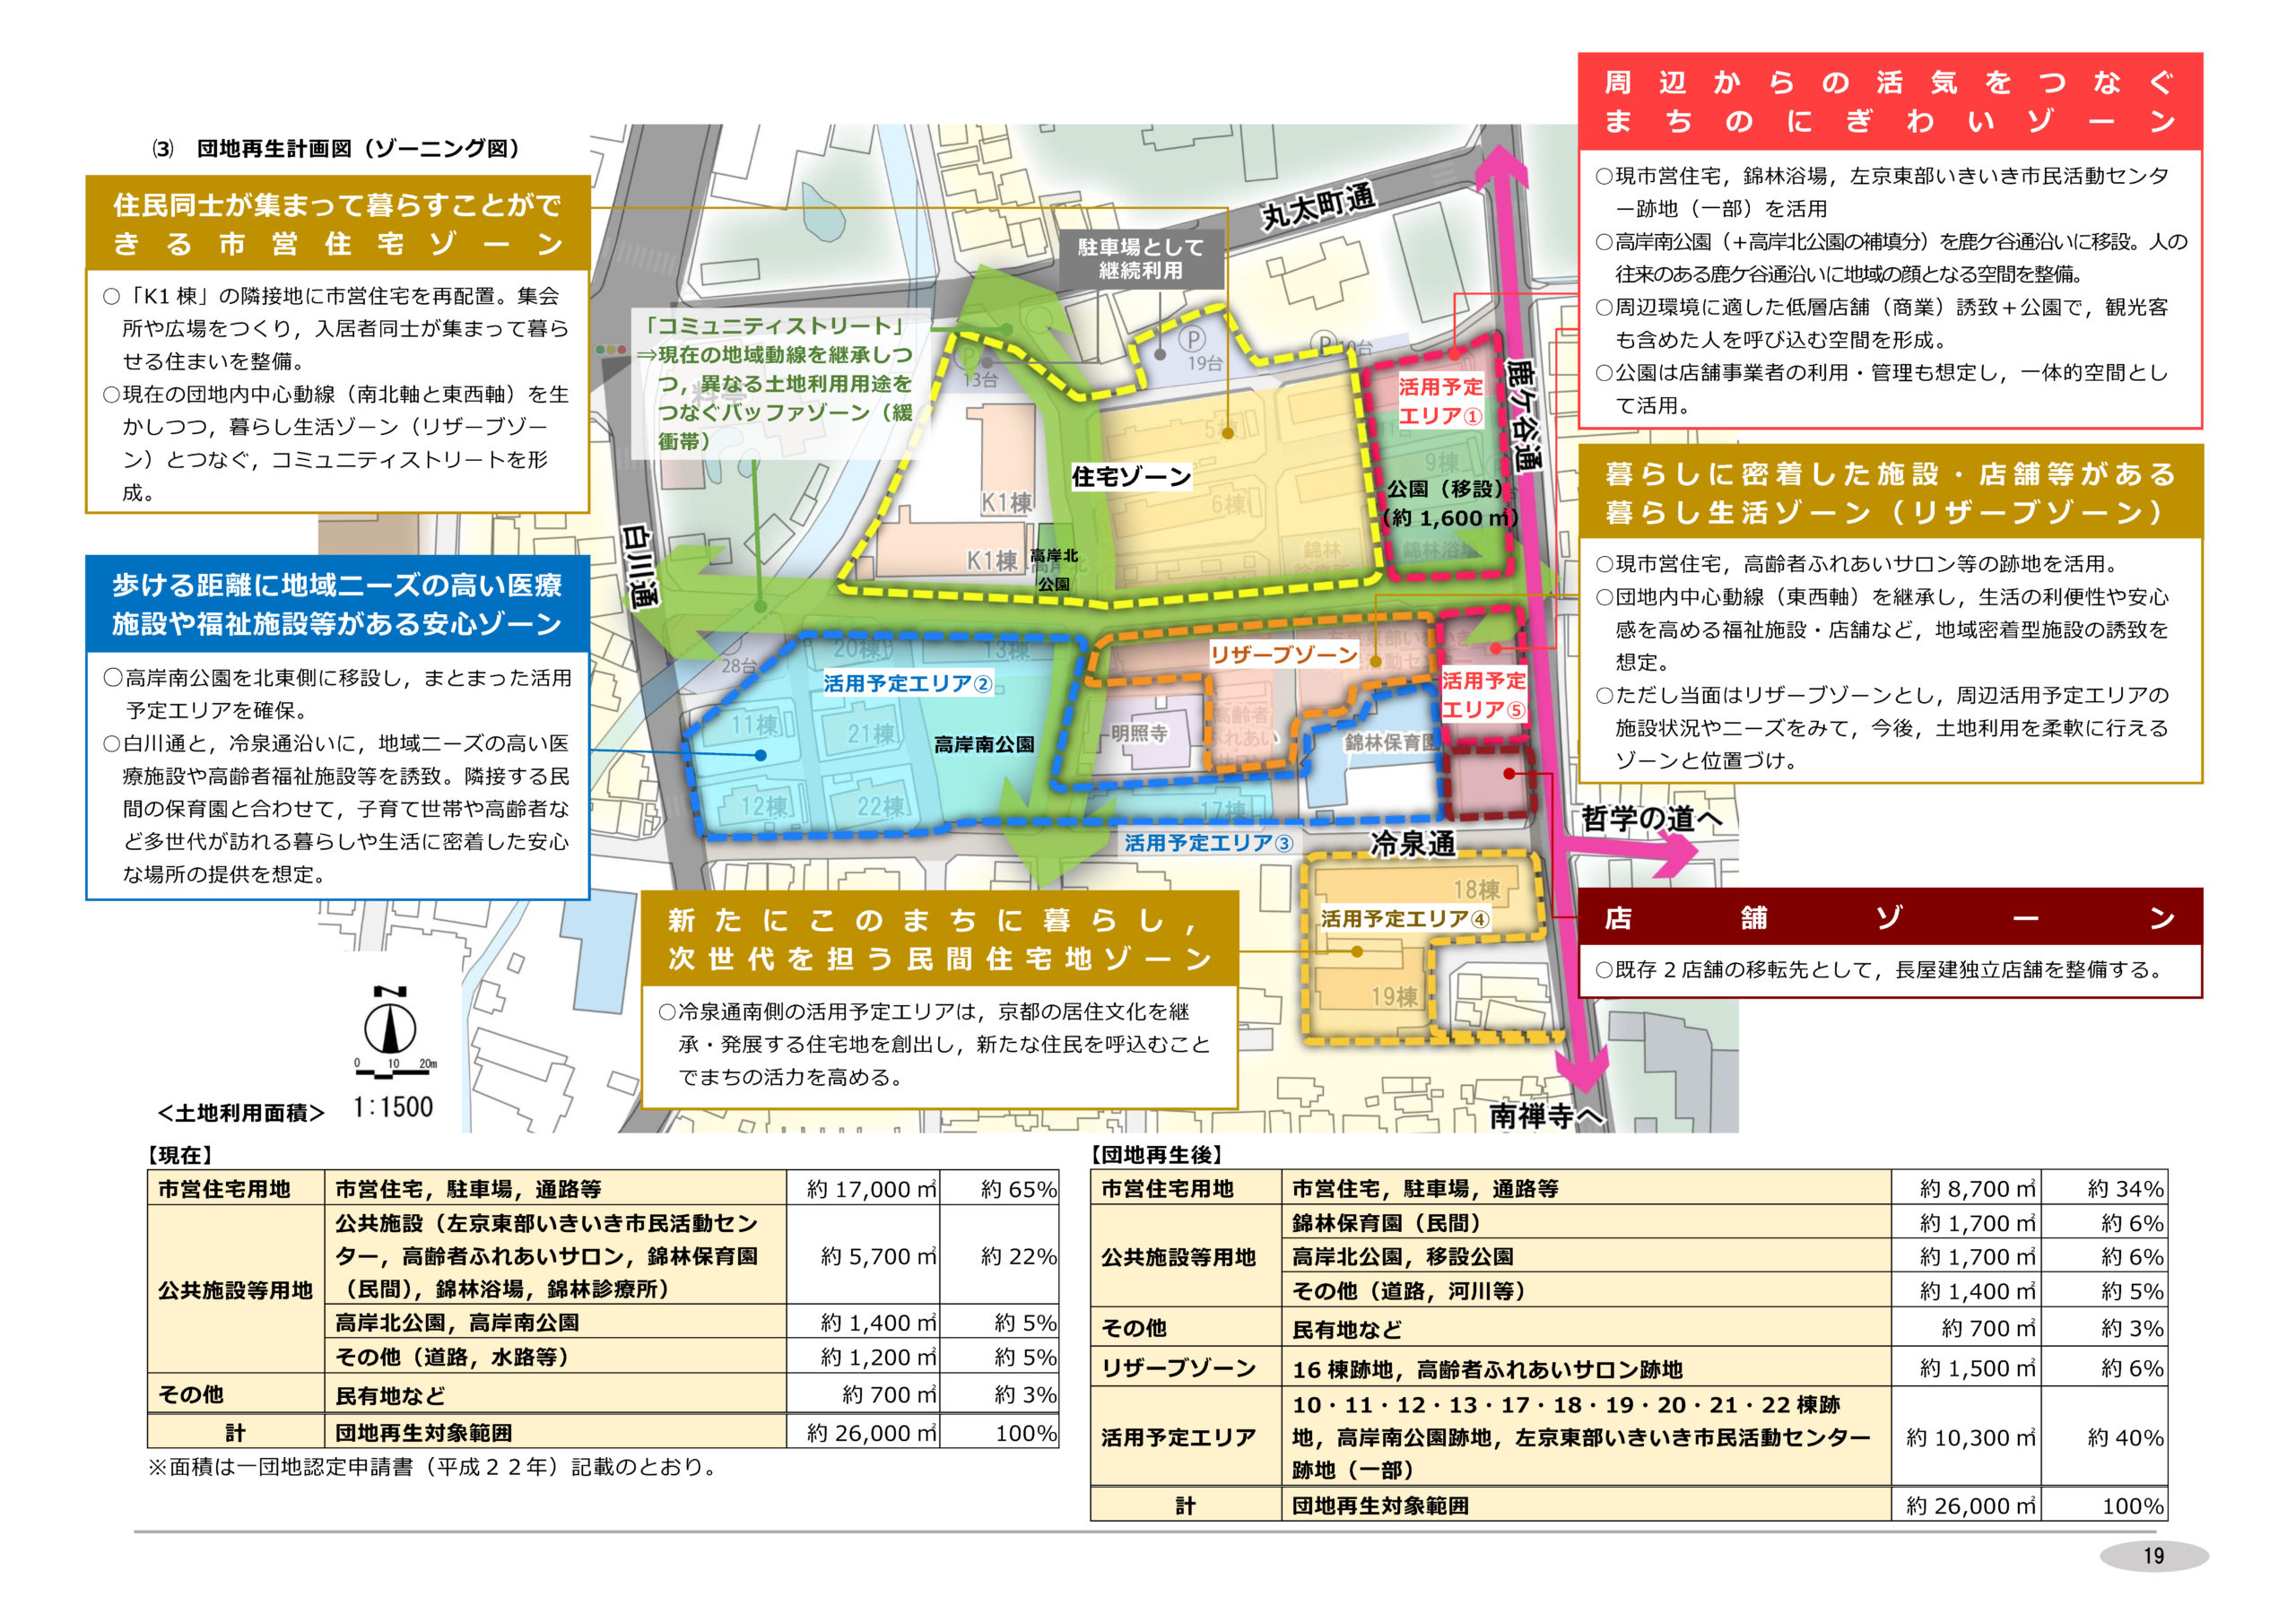
Task: Click the 【団地再生後】 table heading
Action: tap(1157, 1155)
